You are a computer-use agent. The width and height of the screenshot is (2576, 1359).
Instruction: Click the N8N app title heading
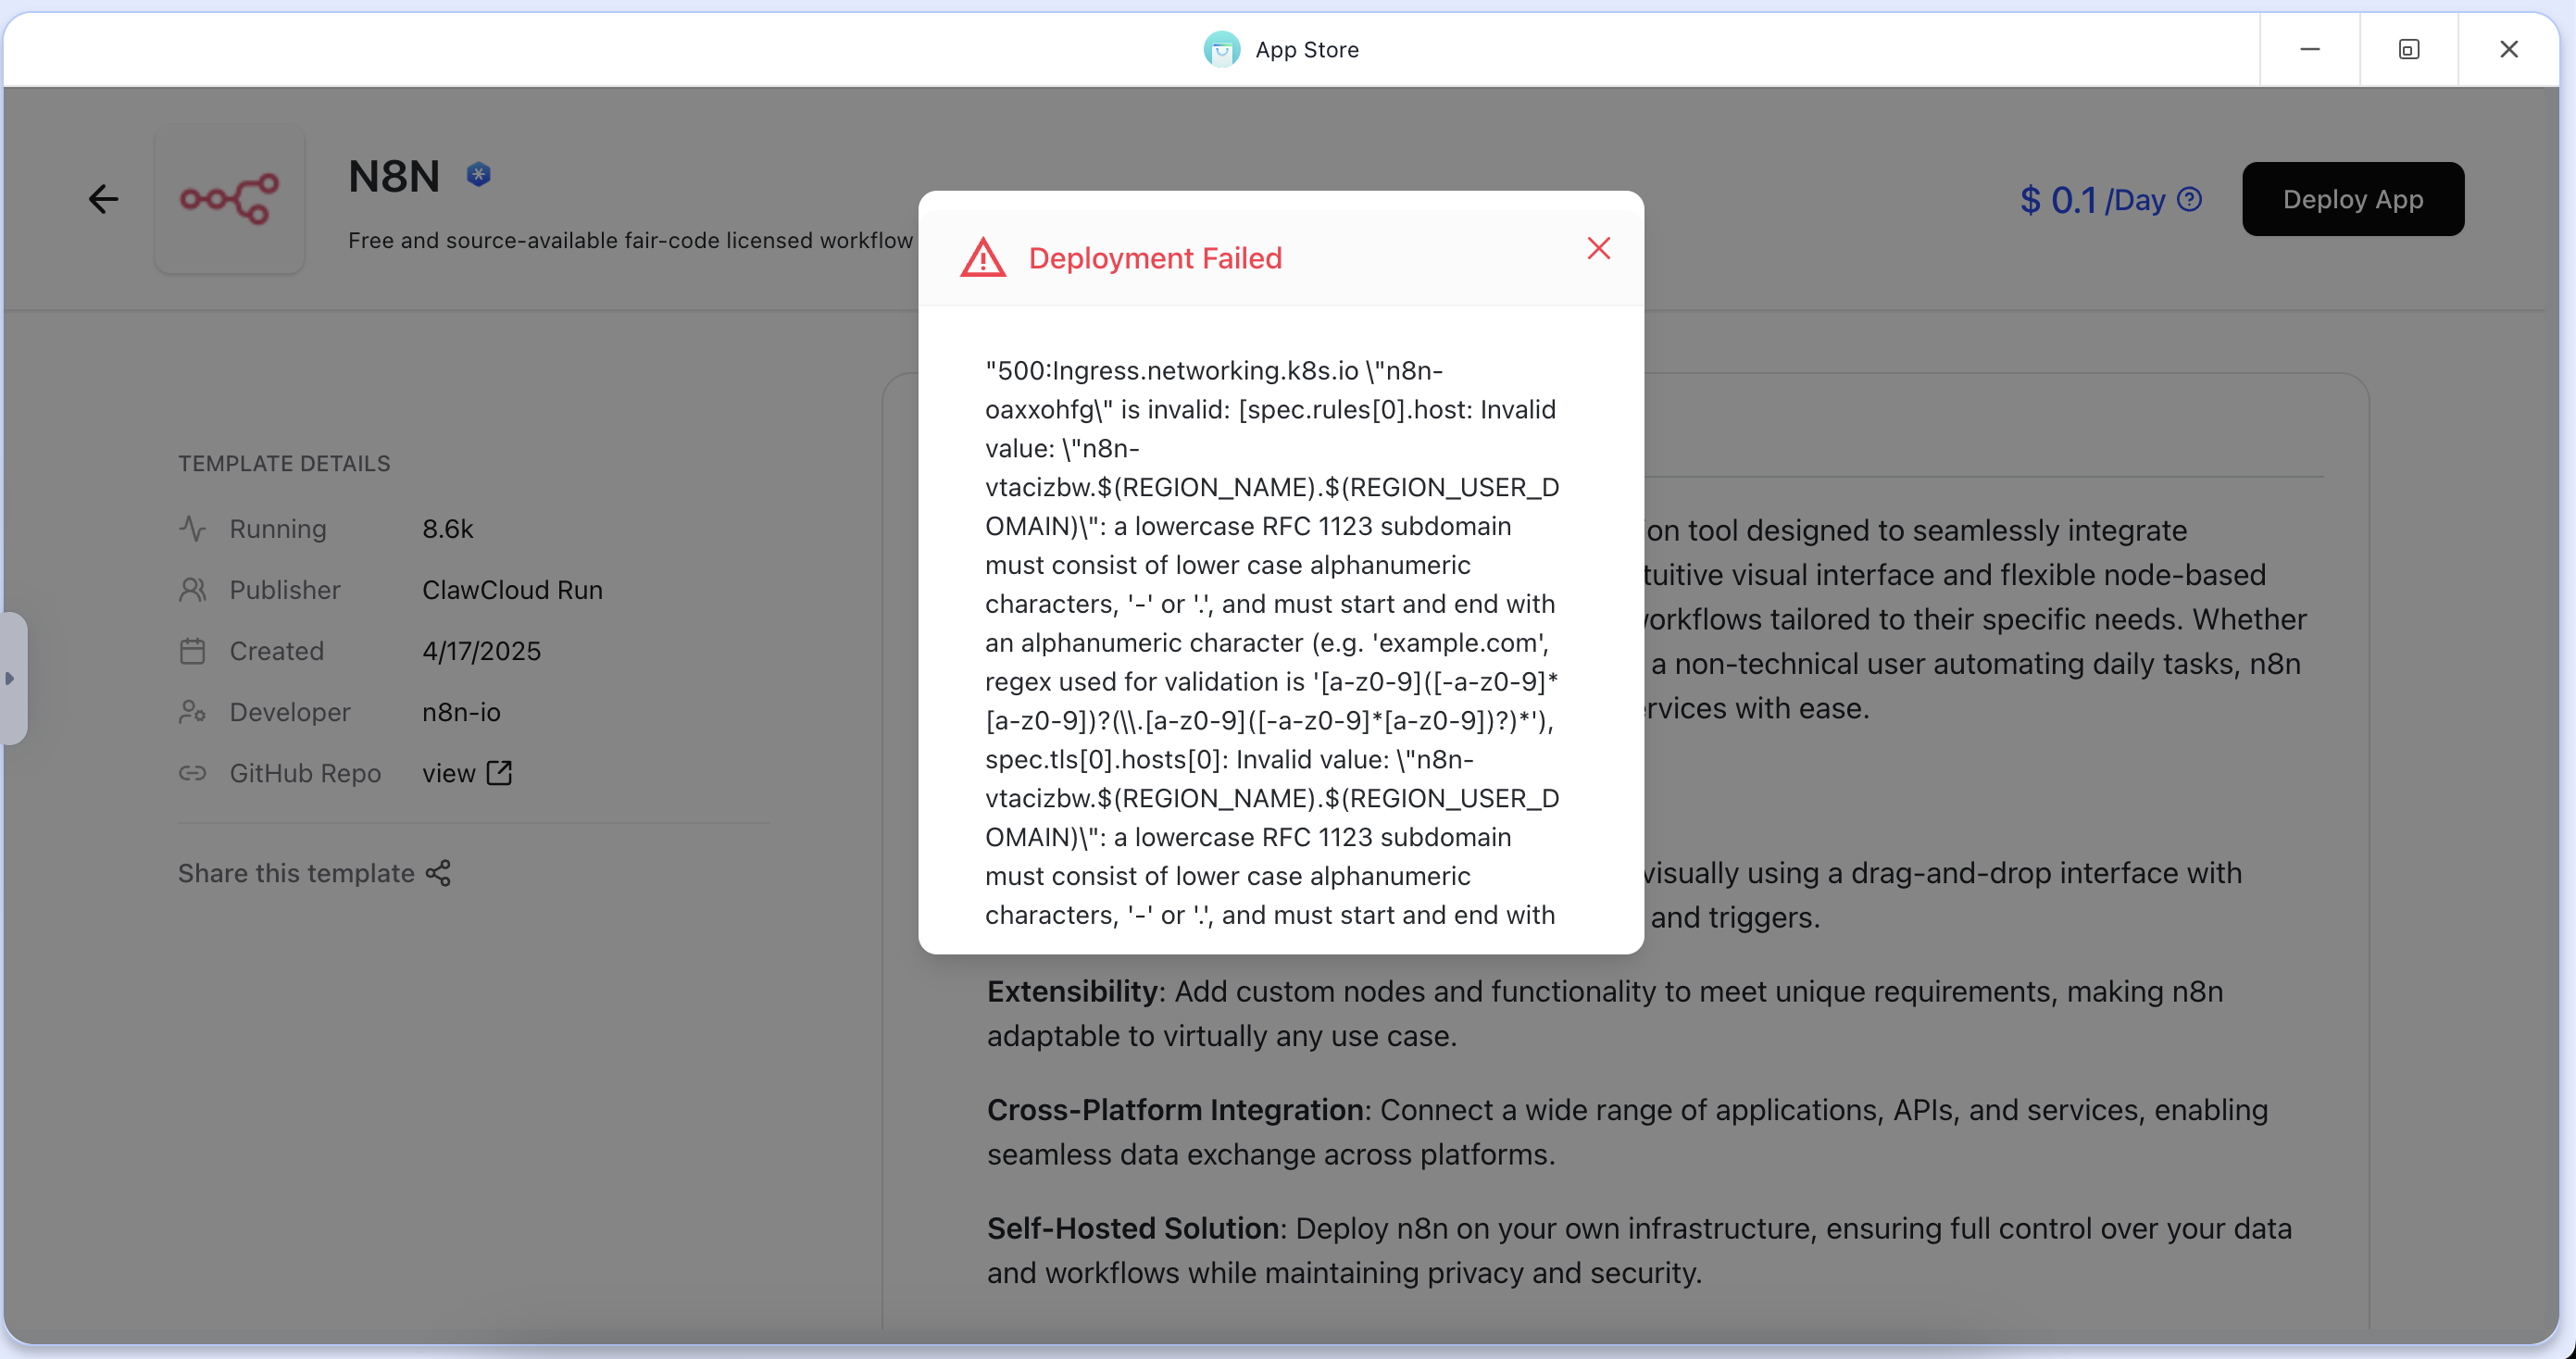[x=394, y=176]
